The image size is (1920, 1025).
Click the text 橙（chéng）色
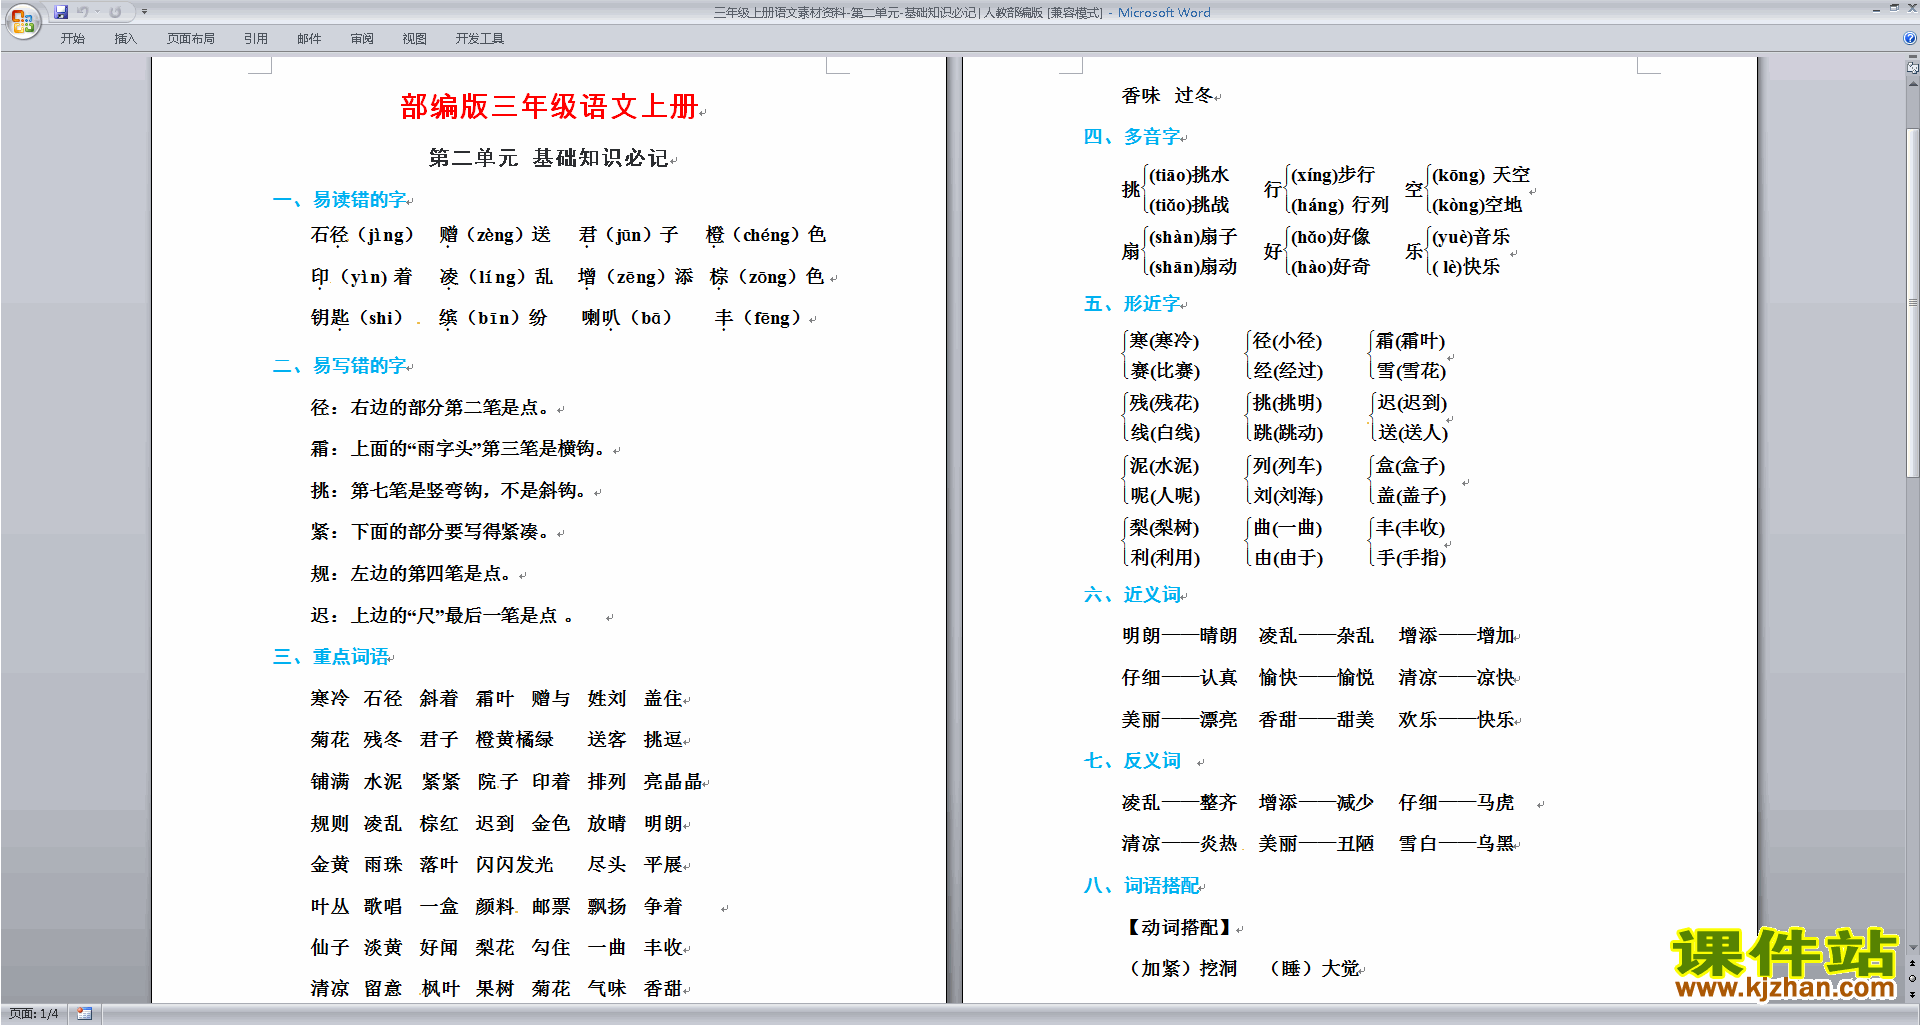(x=766, y=235)
